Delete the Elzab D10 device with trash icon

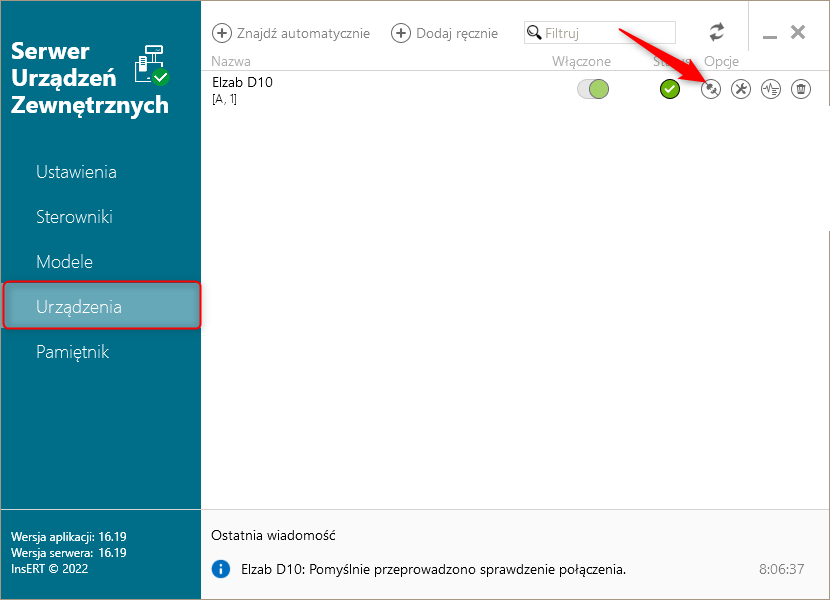click(x=801, y=89)
